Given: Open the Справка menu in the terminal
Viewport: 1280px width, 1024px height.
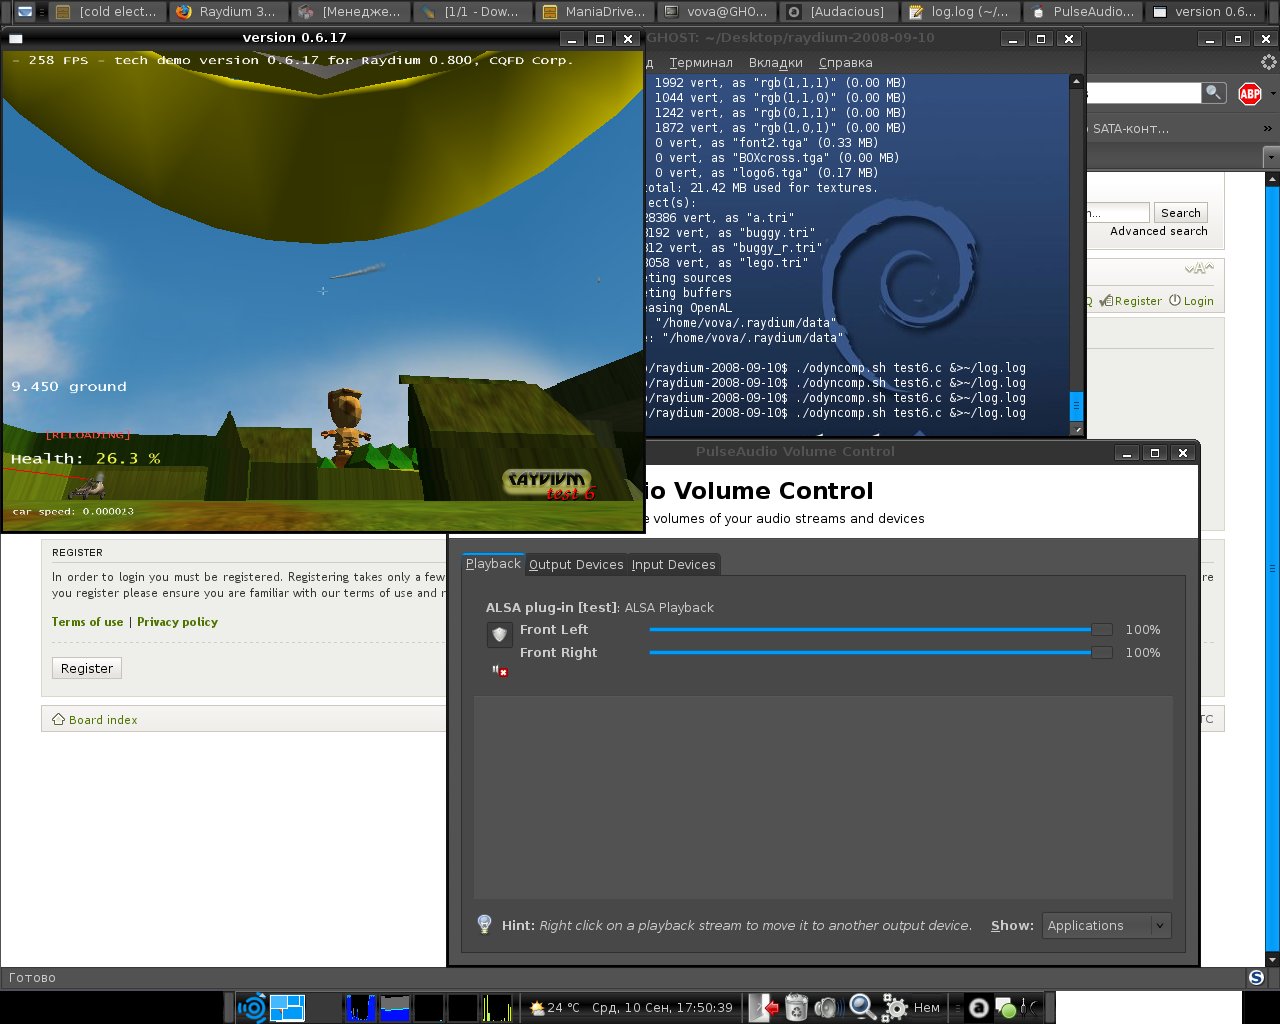Looking at the screenshot, I should coord(845,62).
